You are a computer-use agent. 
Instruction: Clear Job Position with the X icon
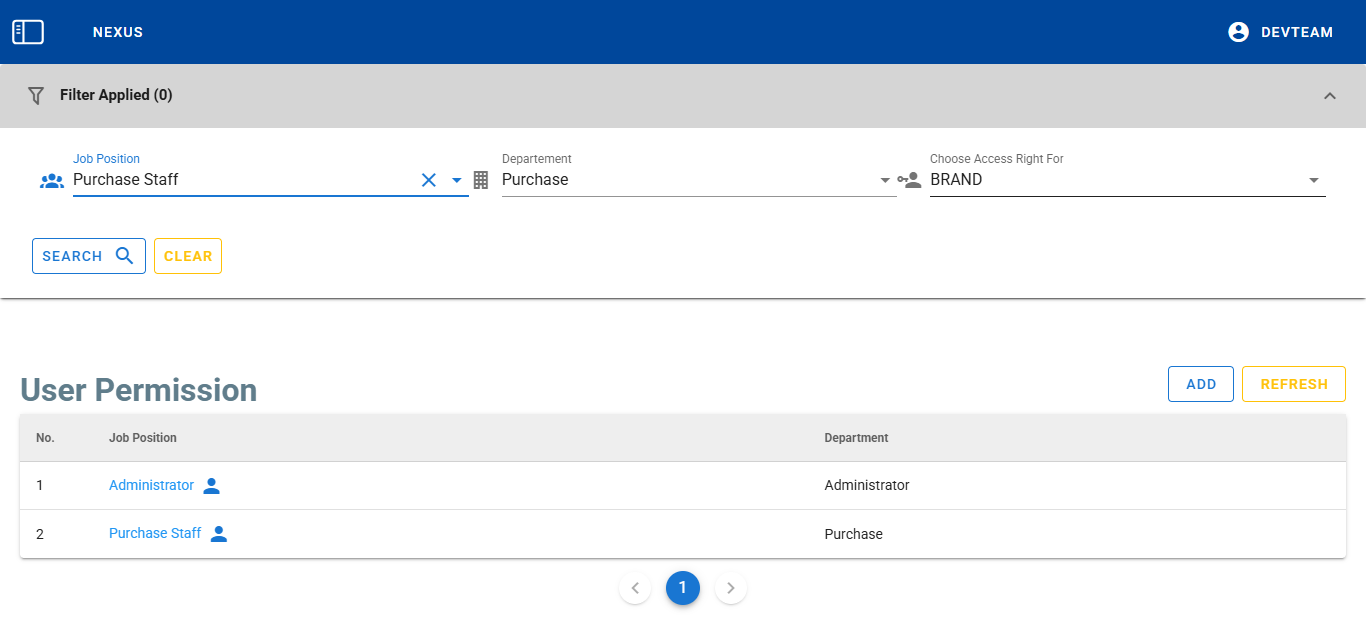tap(429, 180)
